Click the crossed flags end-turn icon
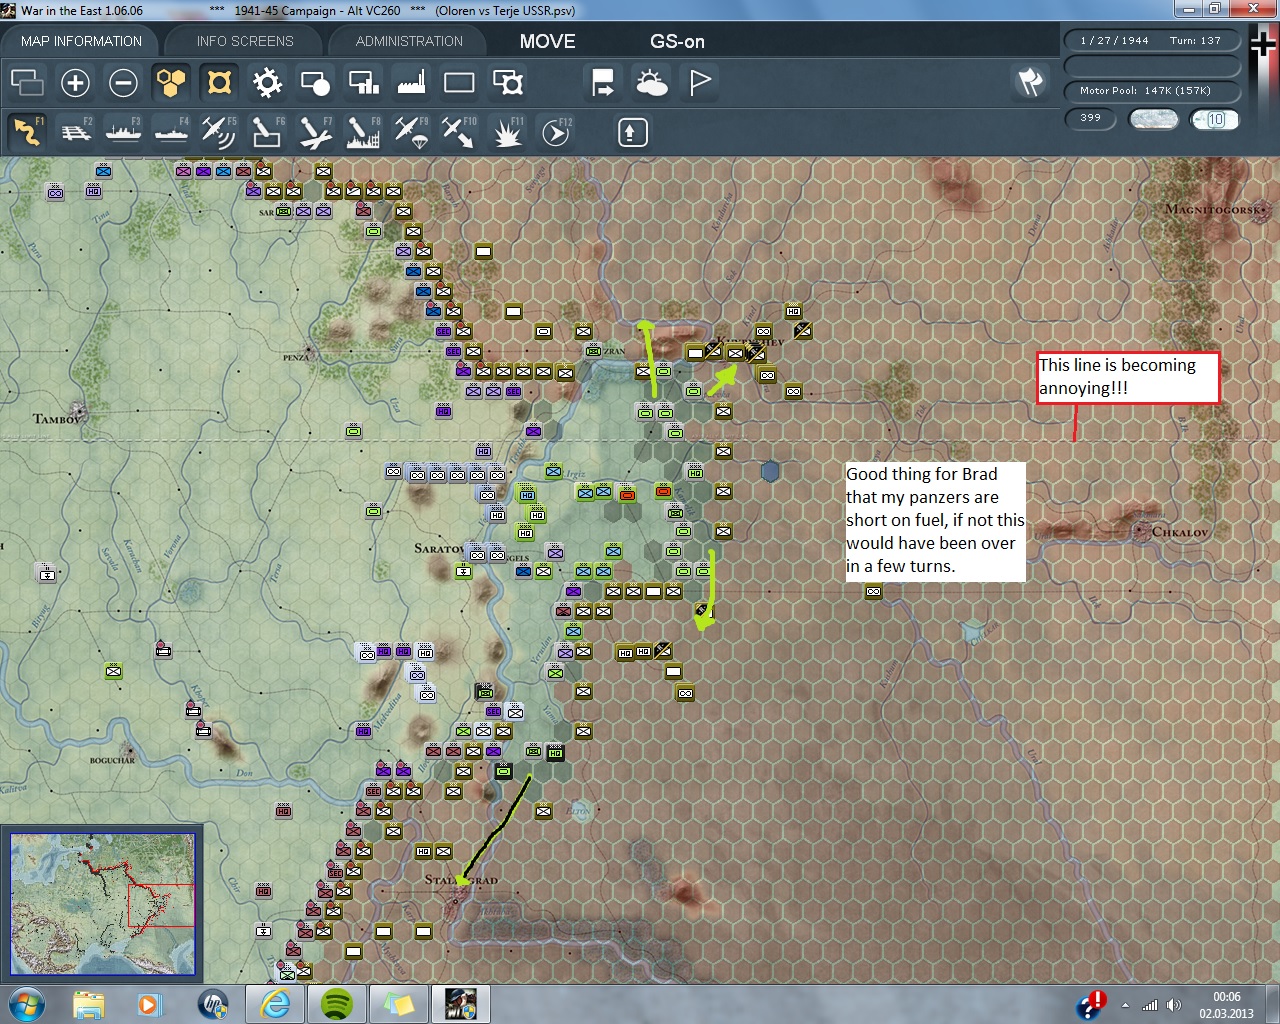The width and height of the screenshot is (1280, 1024). click(1031, 82)
